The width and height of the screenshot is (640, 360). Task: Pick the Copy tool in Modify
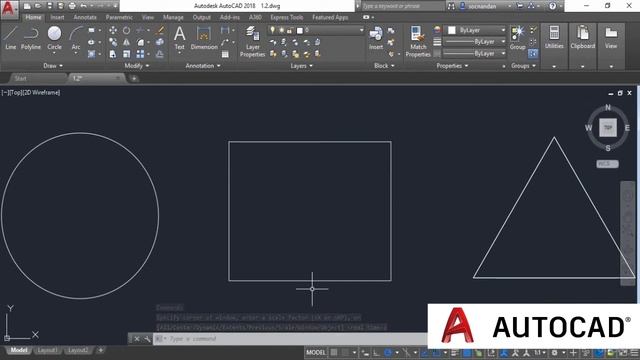113,42
